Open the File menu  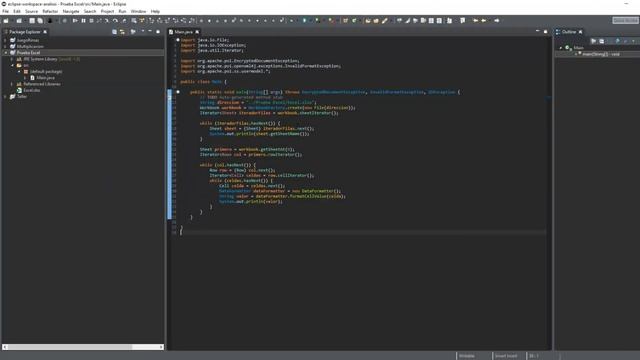(5, 11)
